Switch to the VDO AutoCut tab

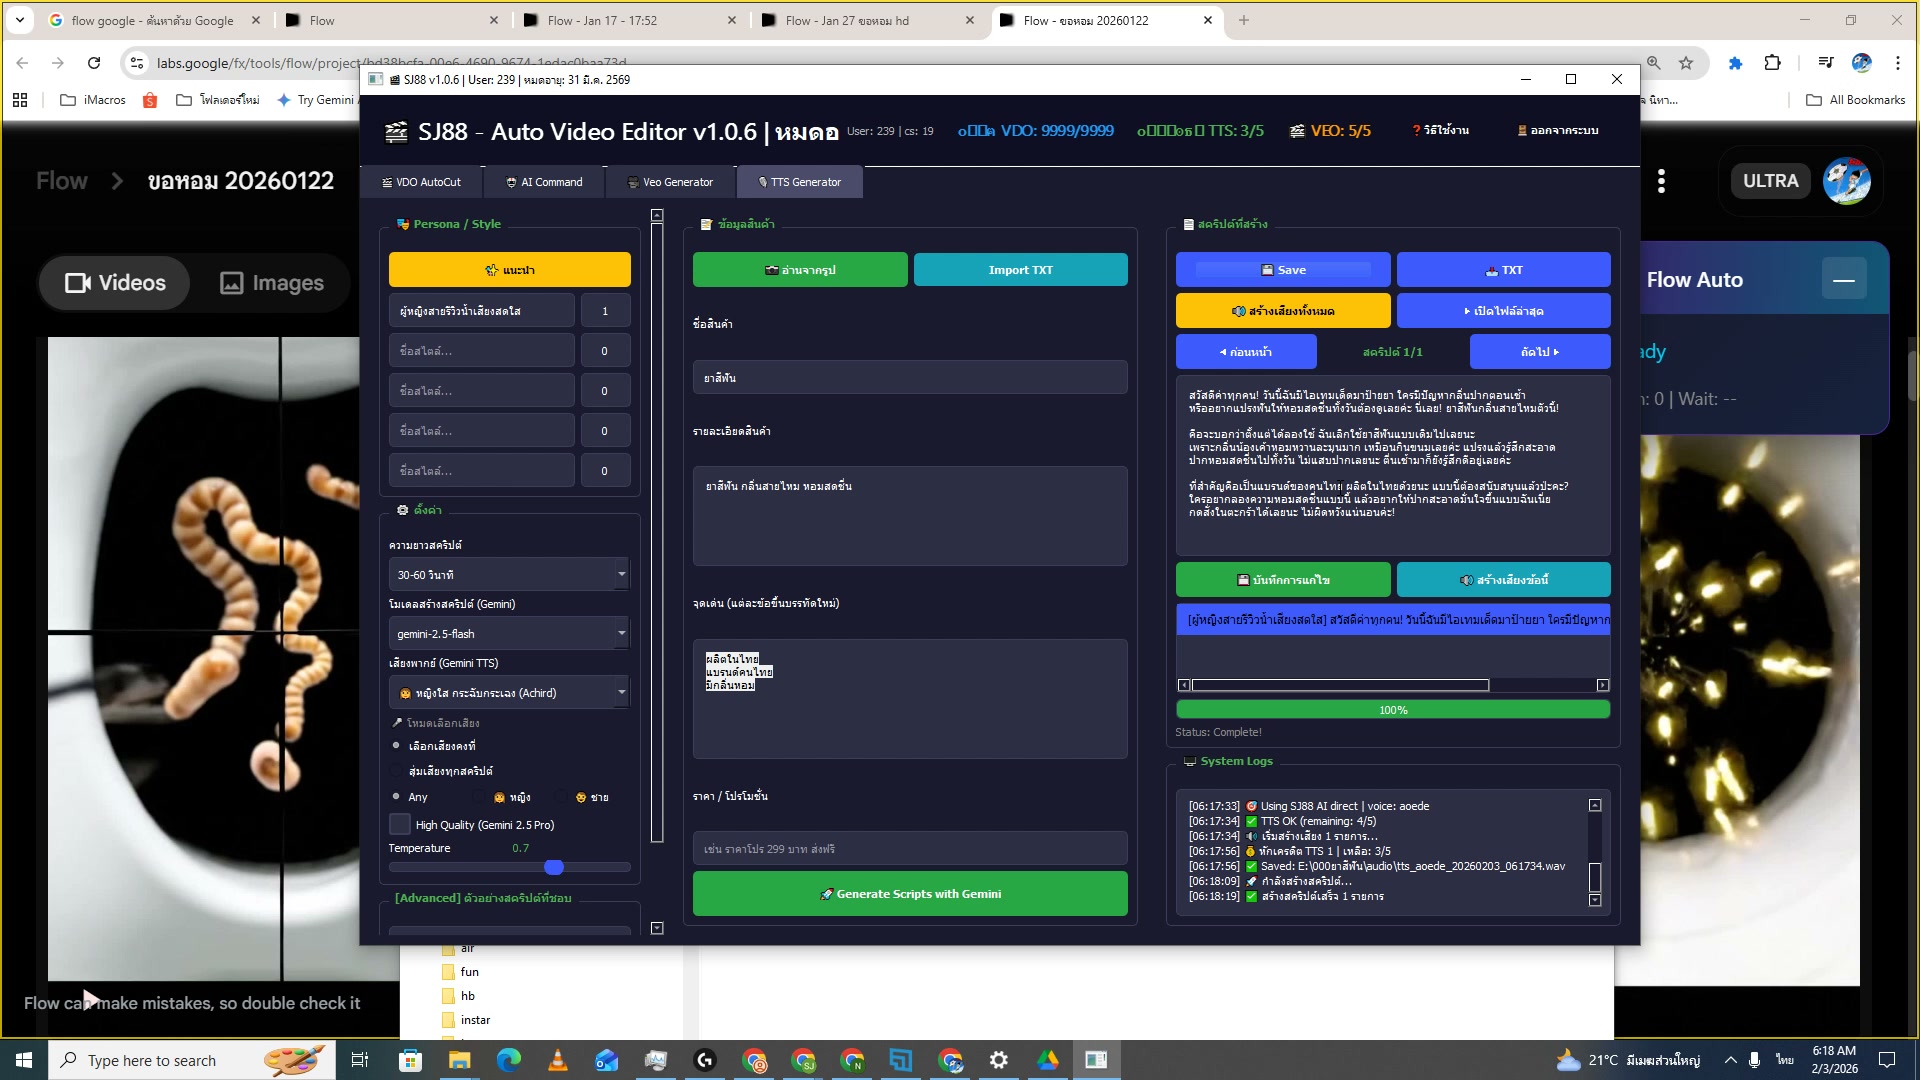[421, 182]
